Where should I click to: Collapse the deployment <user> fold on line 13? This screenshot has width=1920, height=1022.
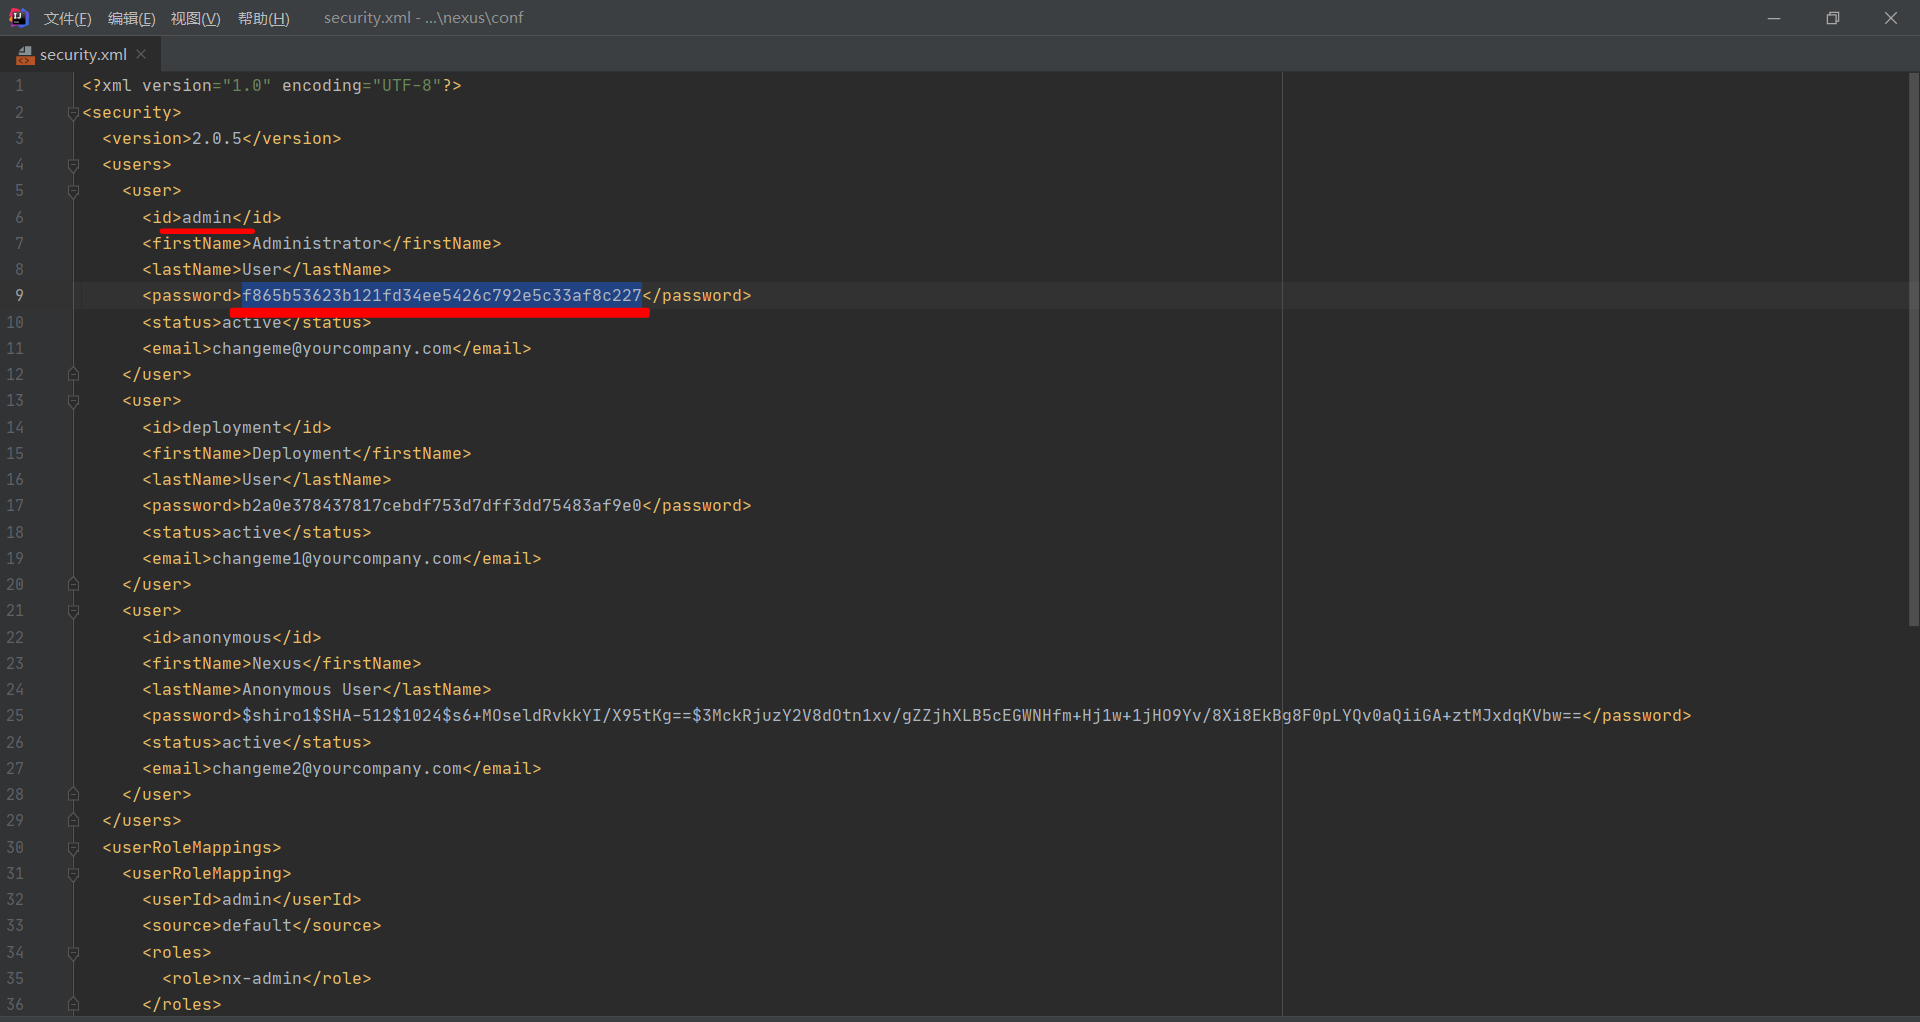point(73,401)
